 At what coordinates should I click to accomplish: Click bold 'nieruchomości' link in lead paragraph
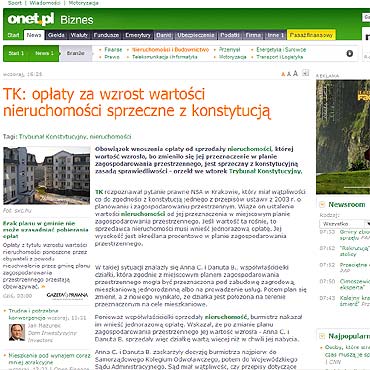tap(249, 149)
